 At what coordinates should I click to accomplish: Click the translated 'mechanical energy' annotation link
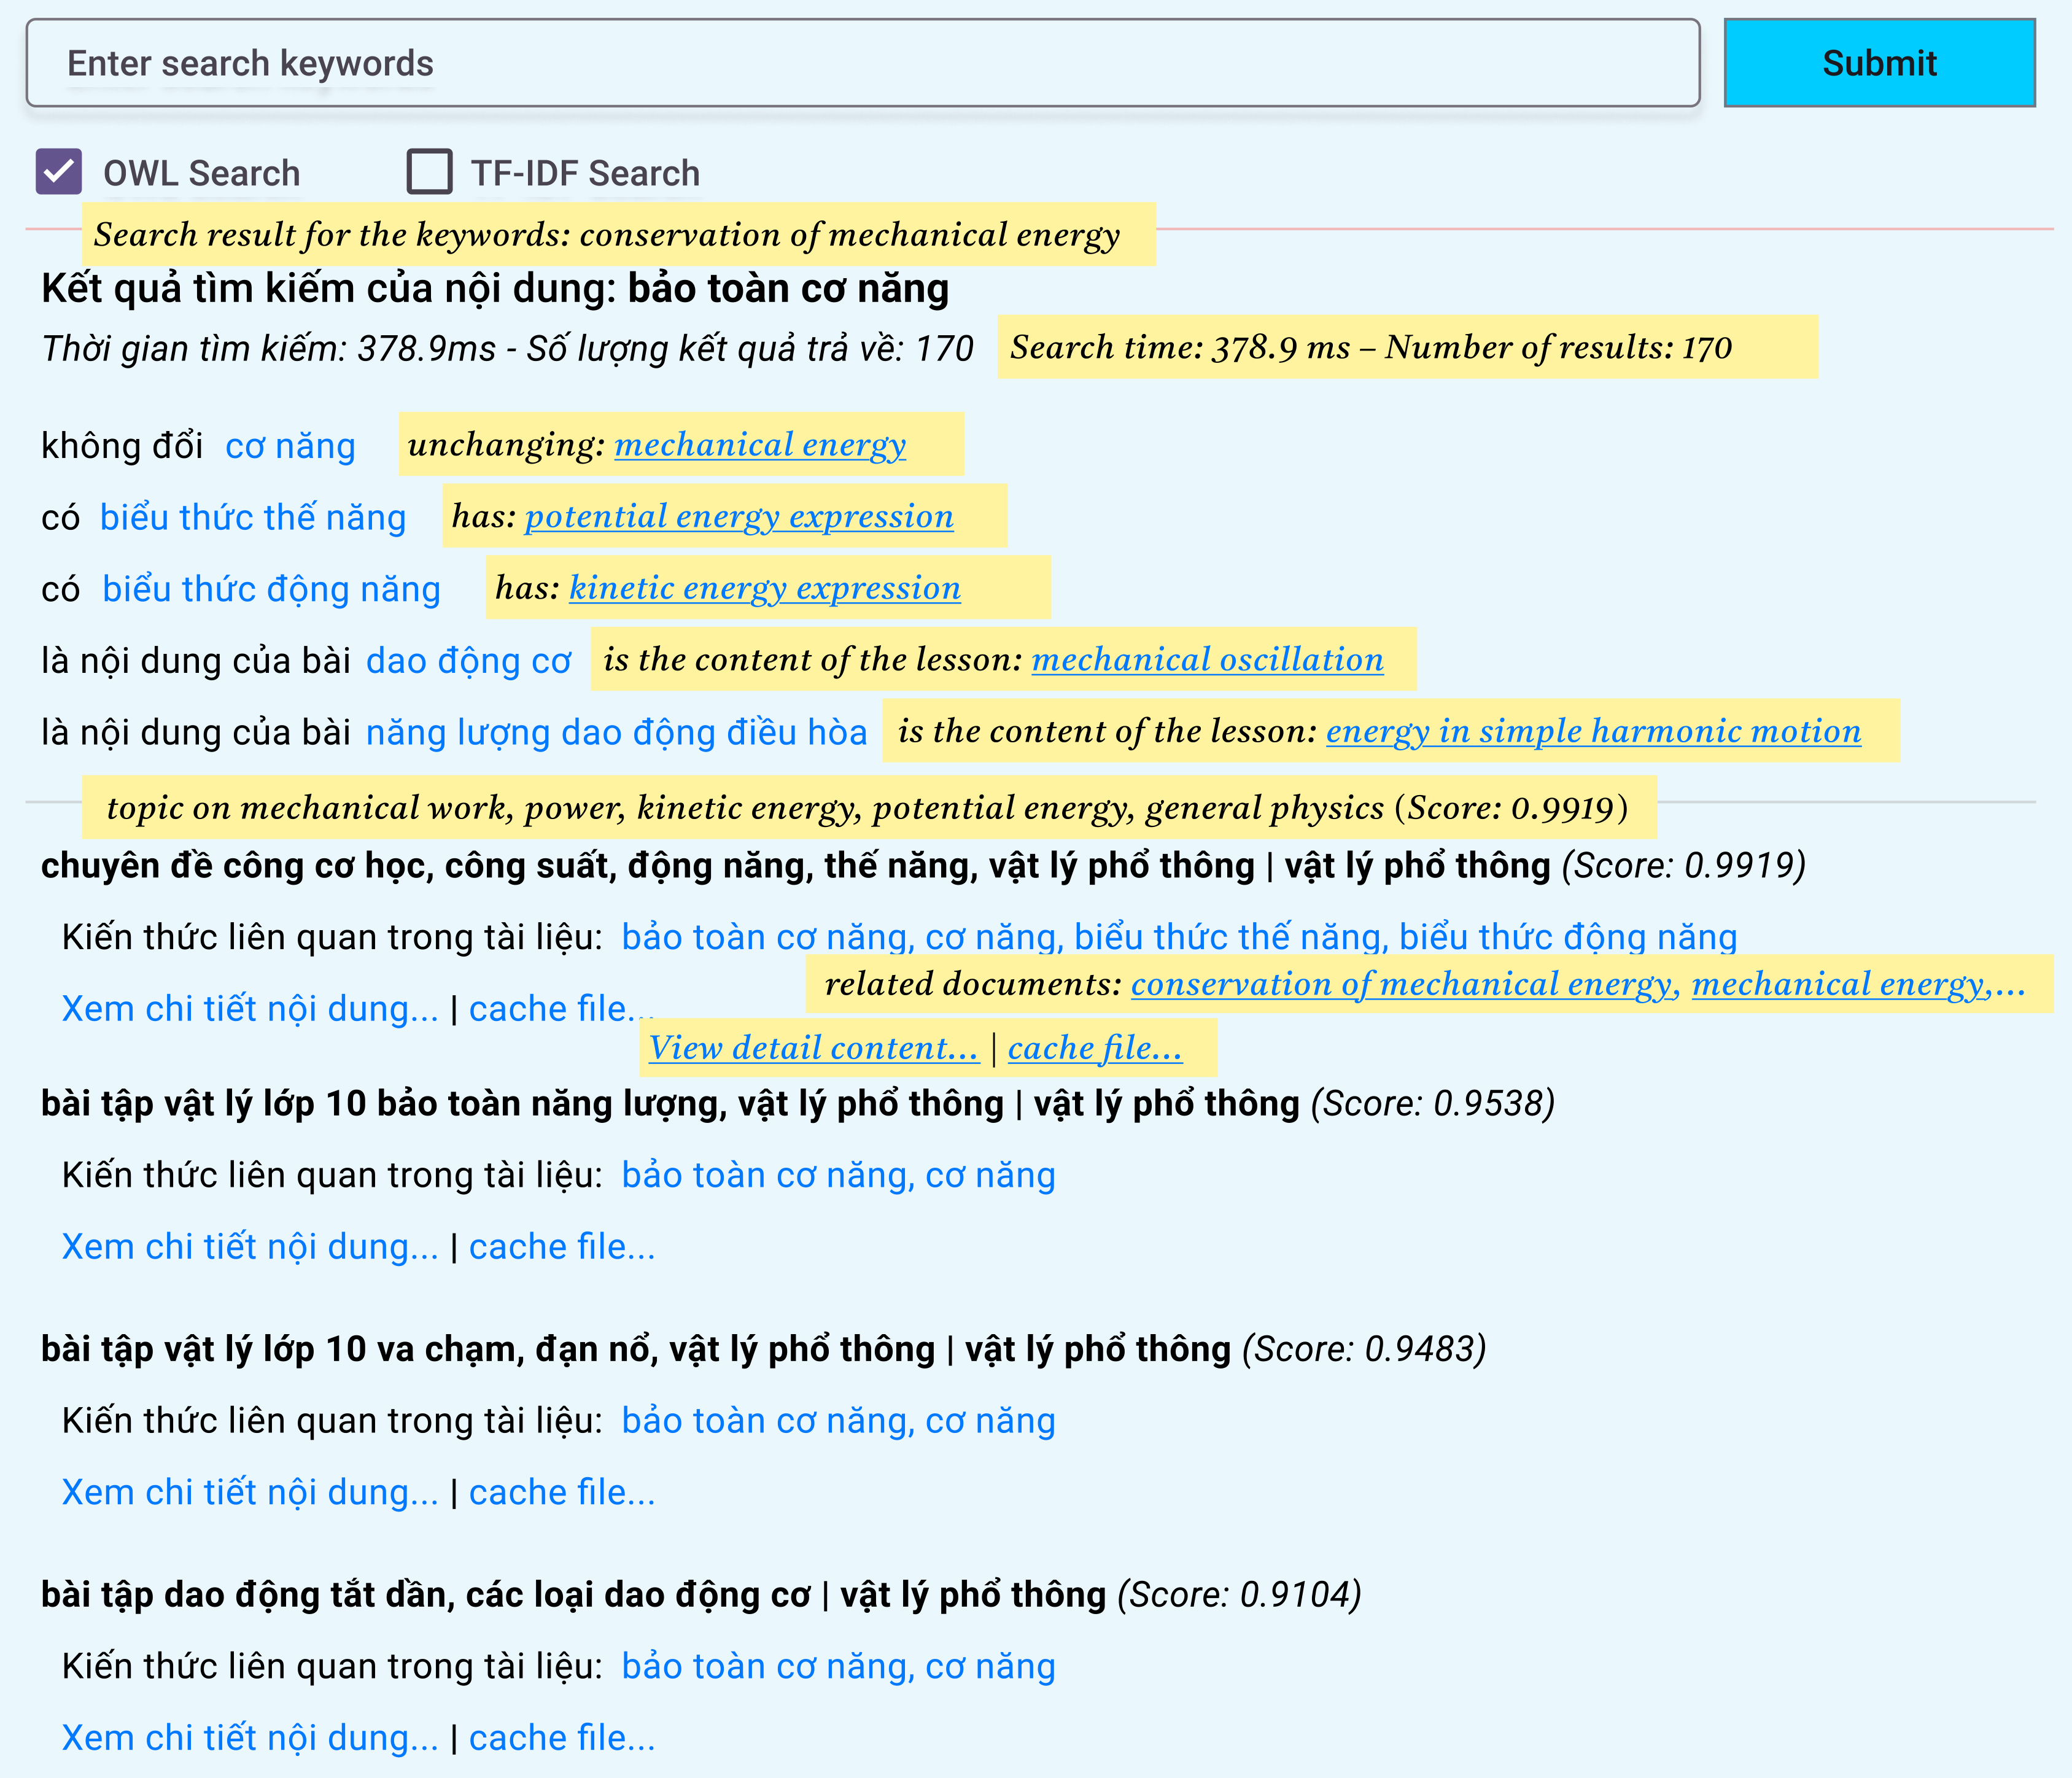(x=760, y=444)
